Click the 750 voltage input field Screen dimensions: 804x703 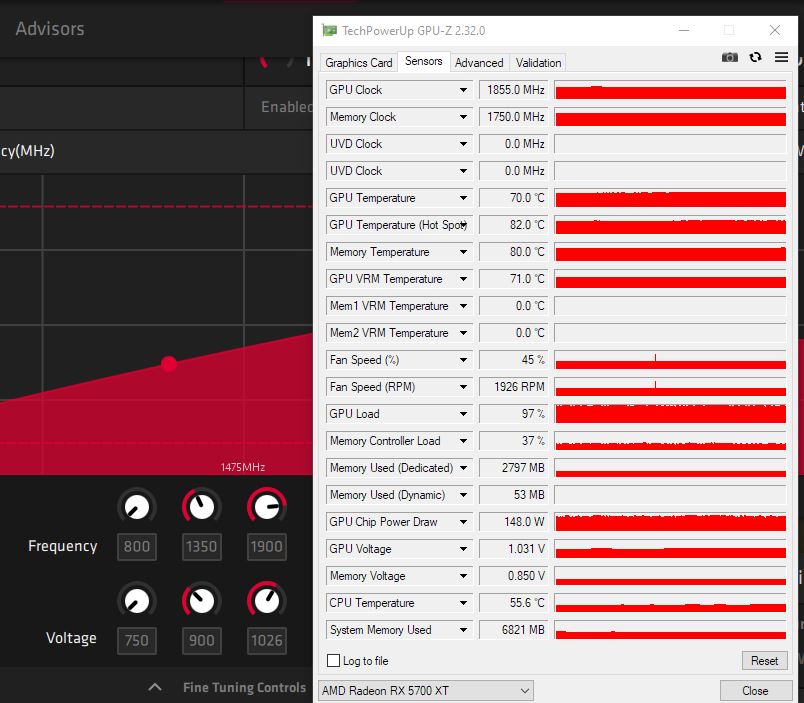coord(136,640)
